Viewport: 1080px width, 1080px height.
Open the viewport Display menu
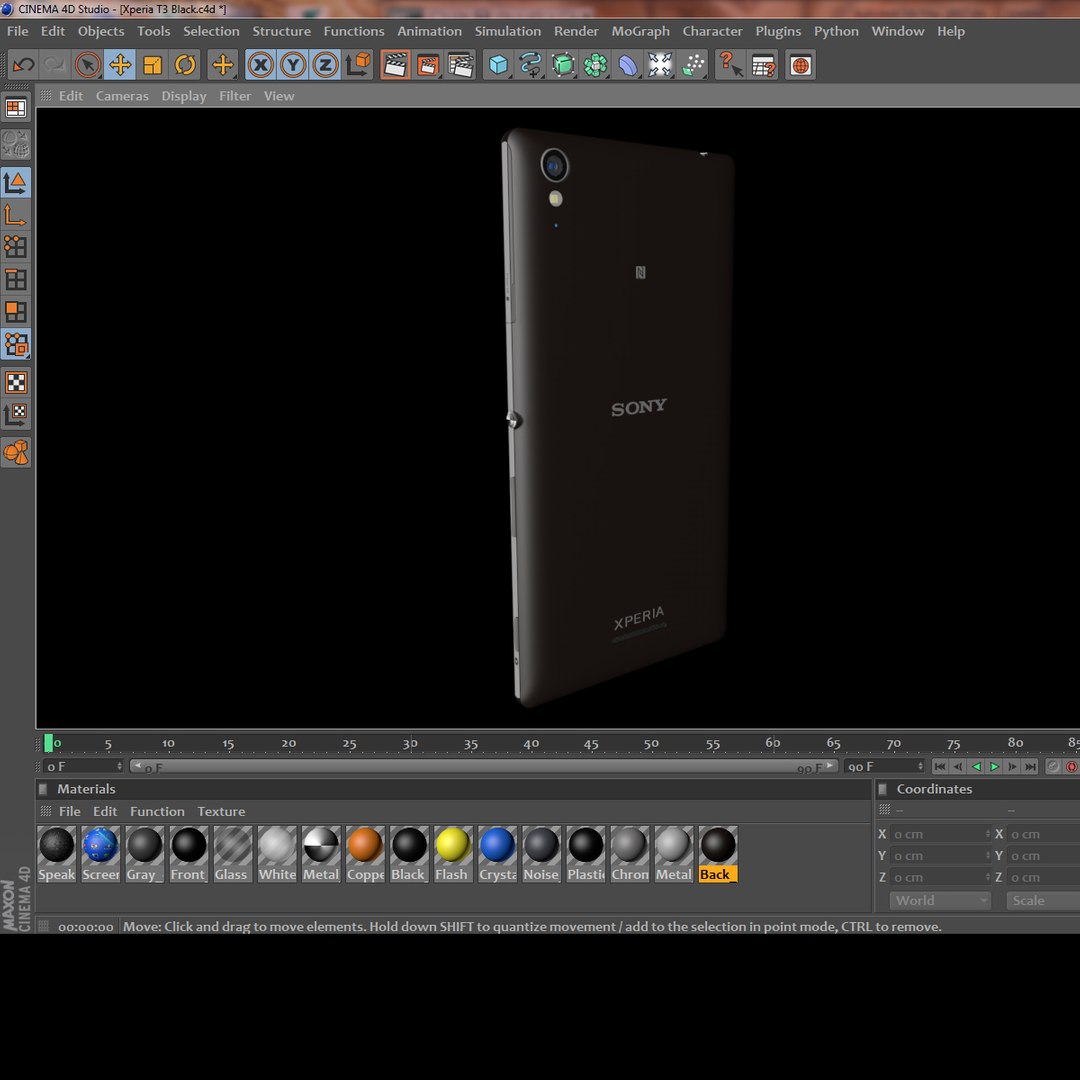184,96
